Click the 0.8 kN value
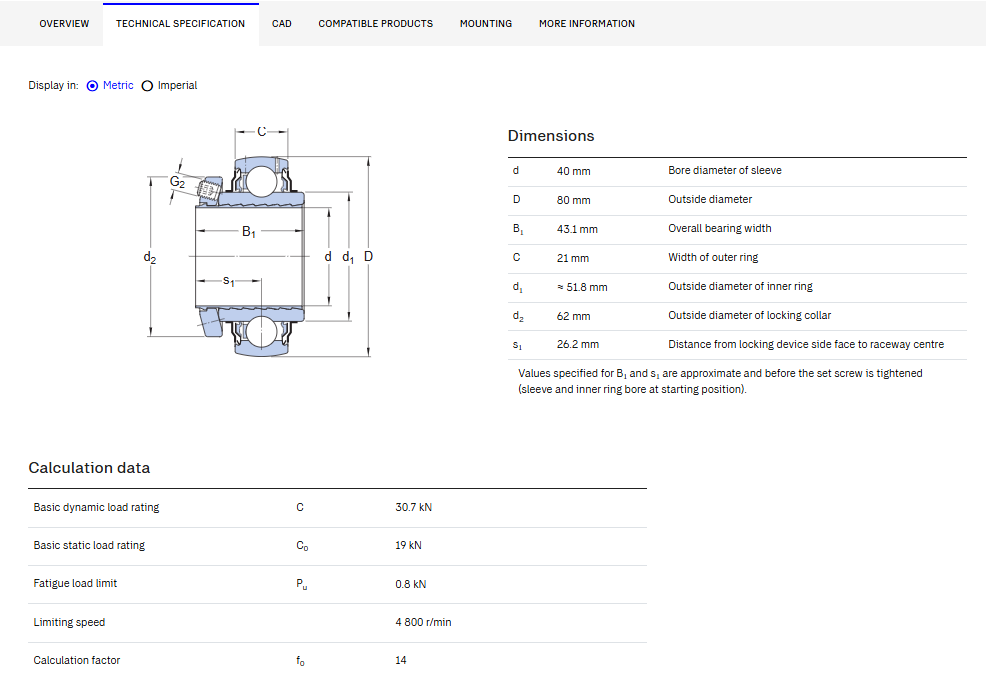The width and height of the screenshot is (986, 683). (411, 584)
